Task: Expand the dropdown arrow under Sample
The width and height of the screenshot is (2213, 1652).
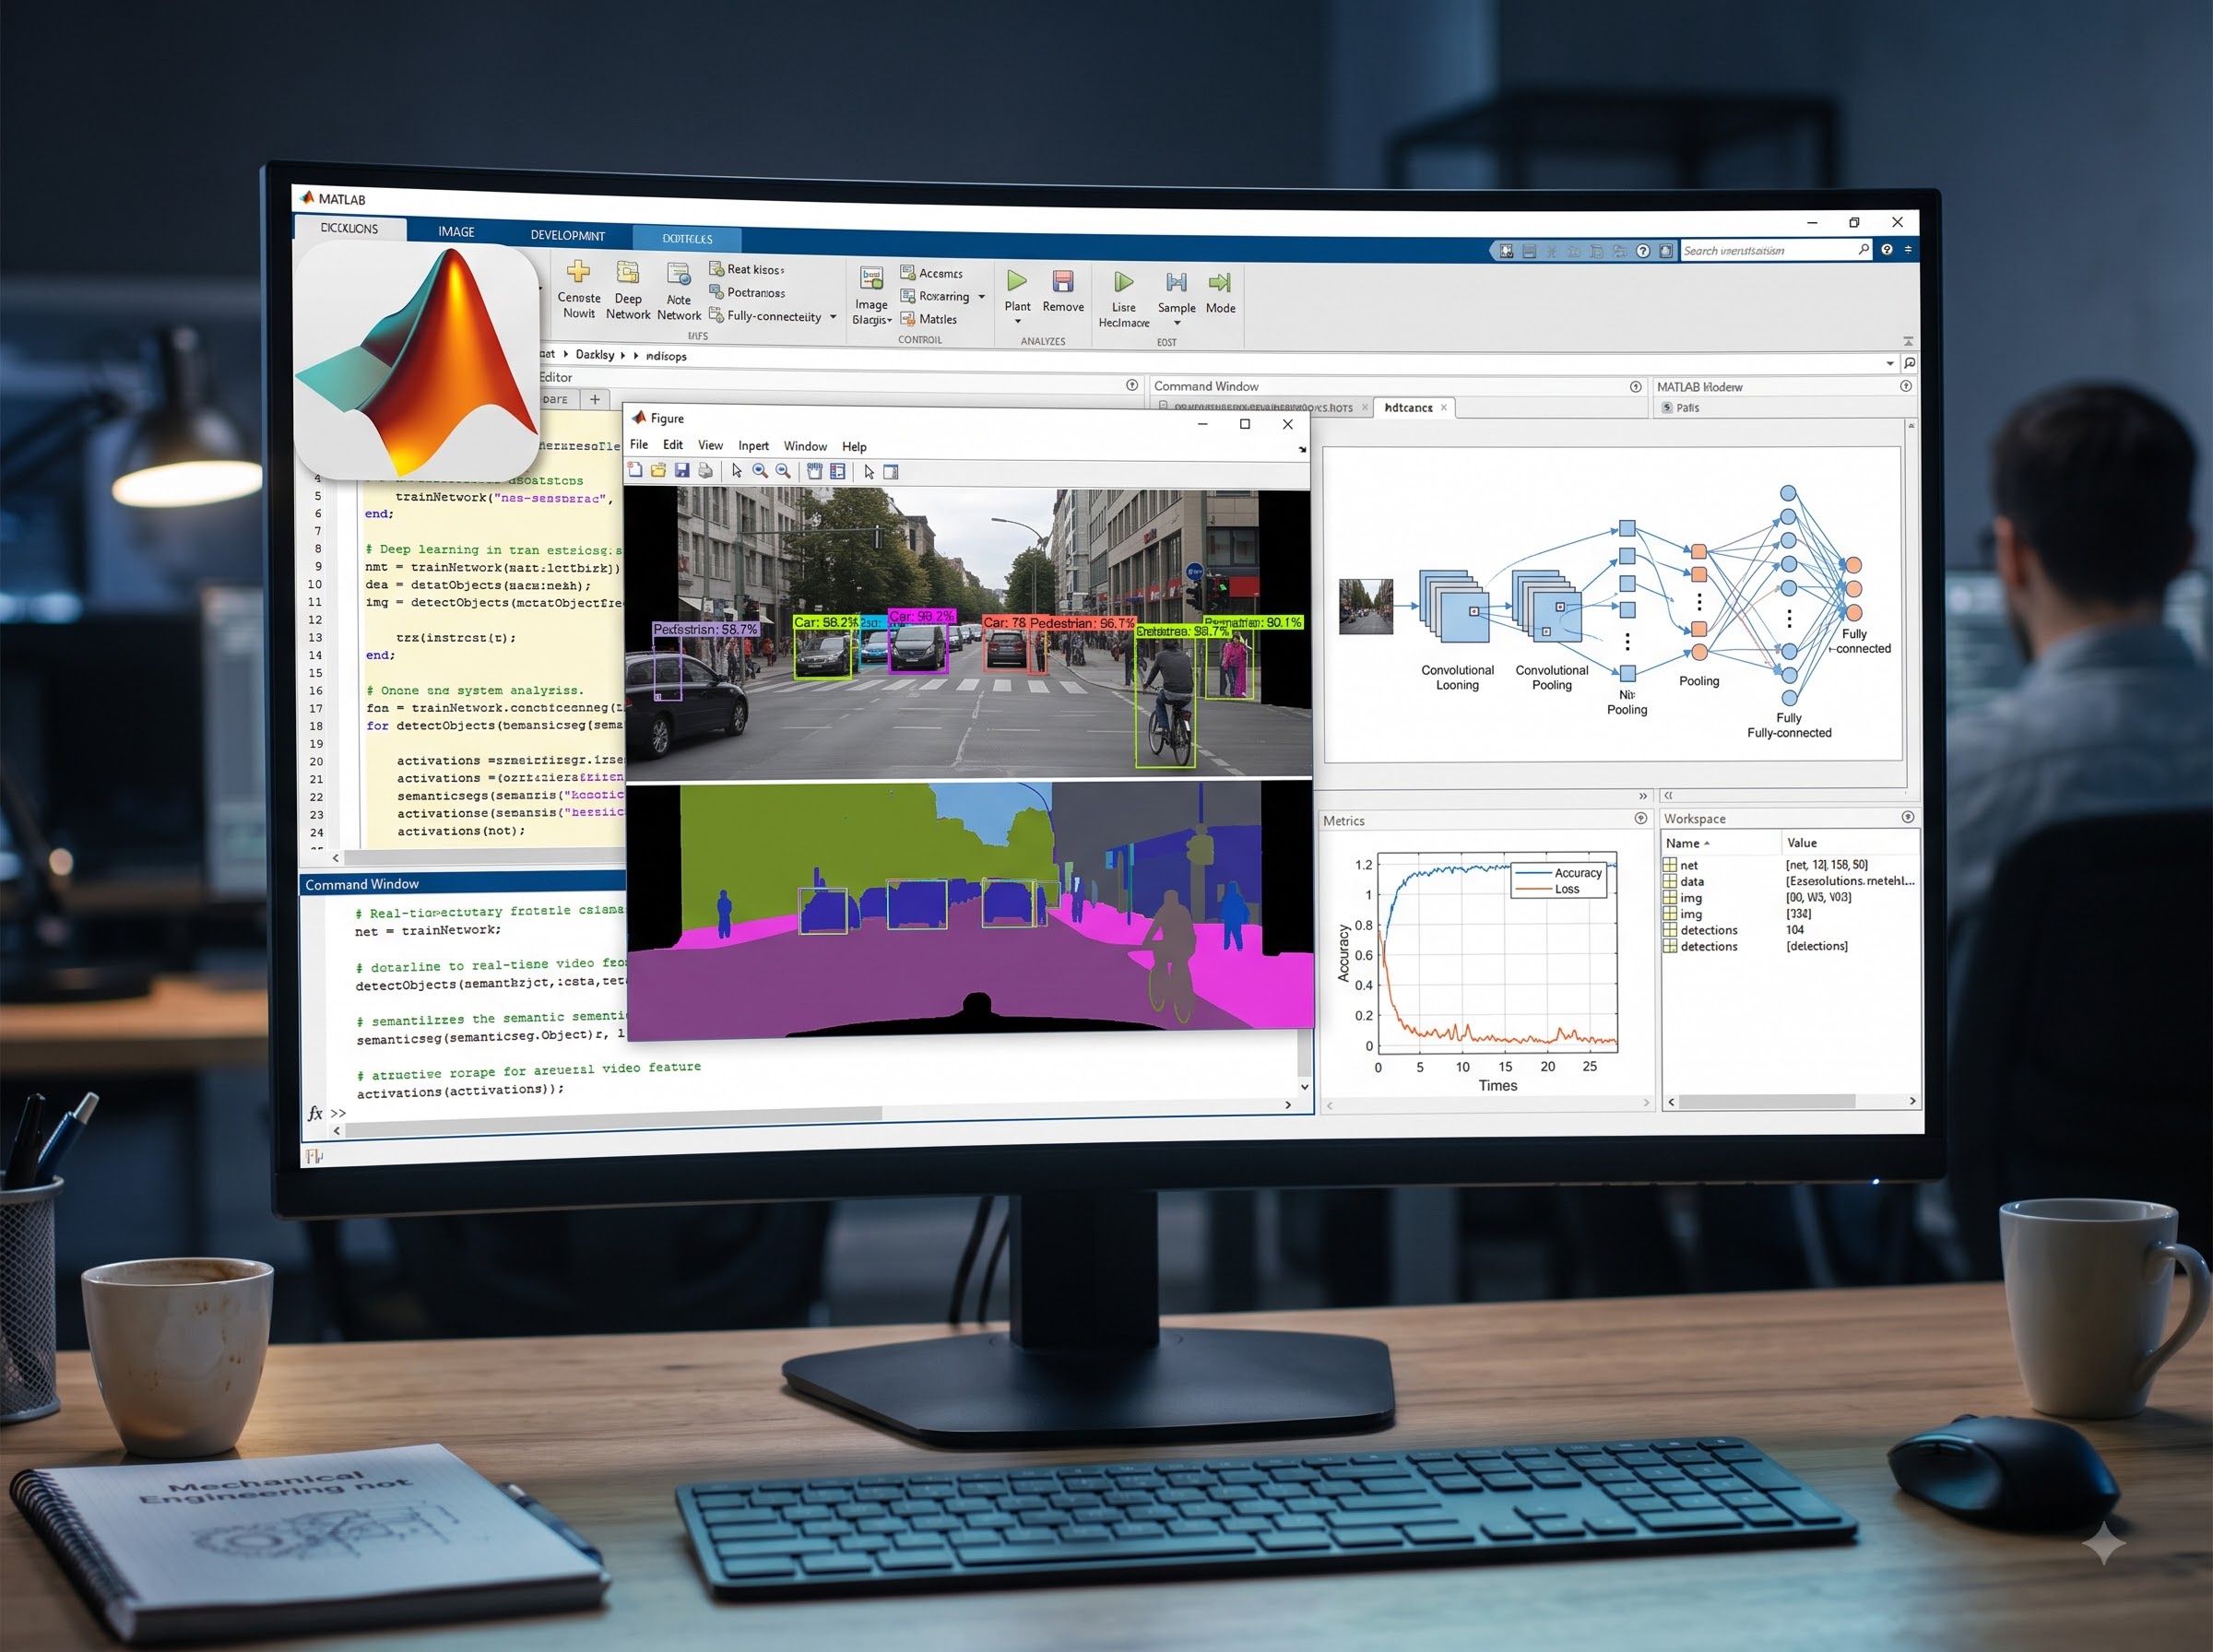Action: point(1177,323)
